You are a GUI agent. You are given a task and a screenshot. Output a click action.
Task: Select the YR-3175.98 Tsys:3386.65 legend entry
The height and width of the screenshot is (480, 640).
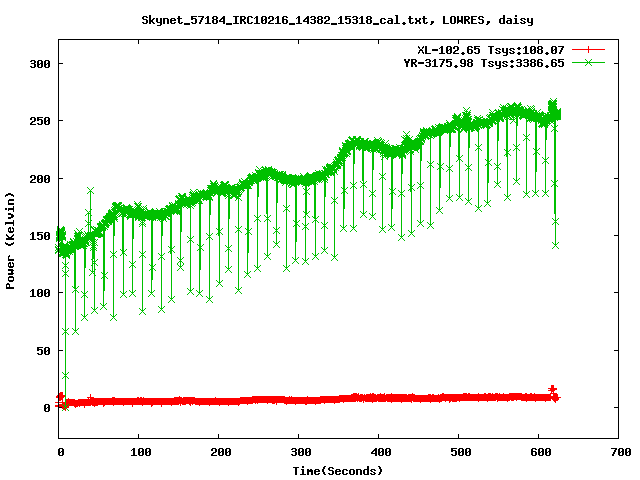coord(484,63)
